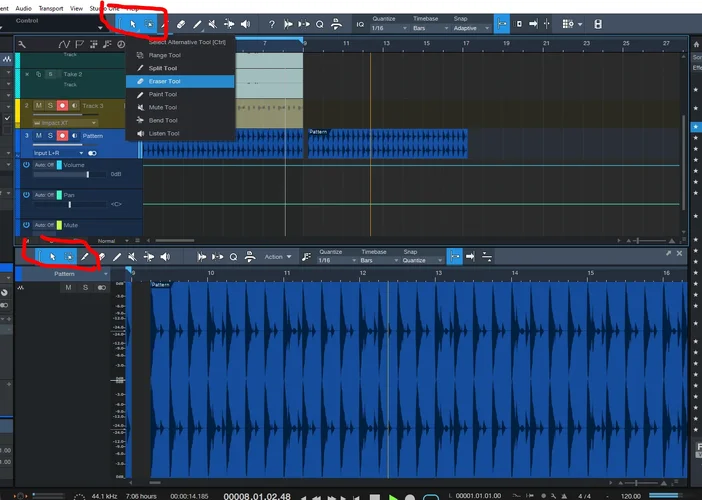Image resolution: width=702 pixels, height=500 pixels.
Task: Open the Transport menu
Action: [x=52, y=7]
